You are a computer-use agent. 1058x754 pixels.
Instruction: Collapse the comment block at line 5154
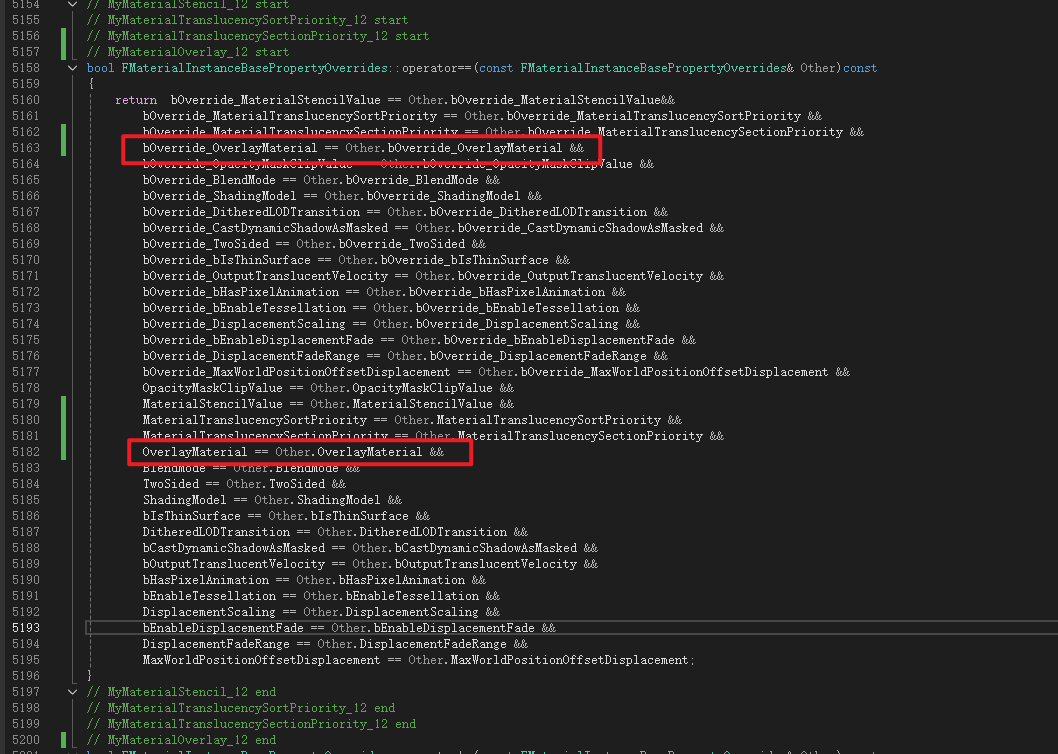pyautogui.click(x=71, y=4)
